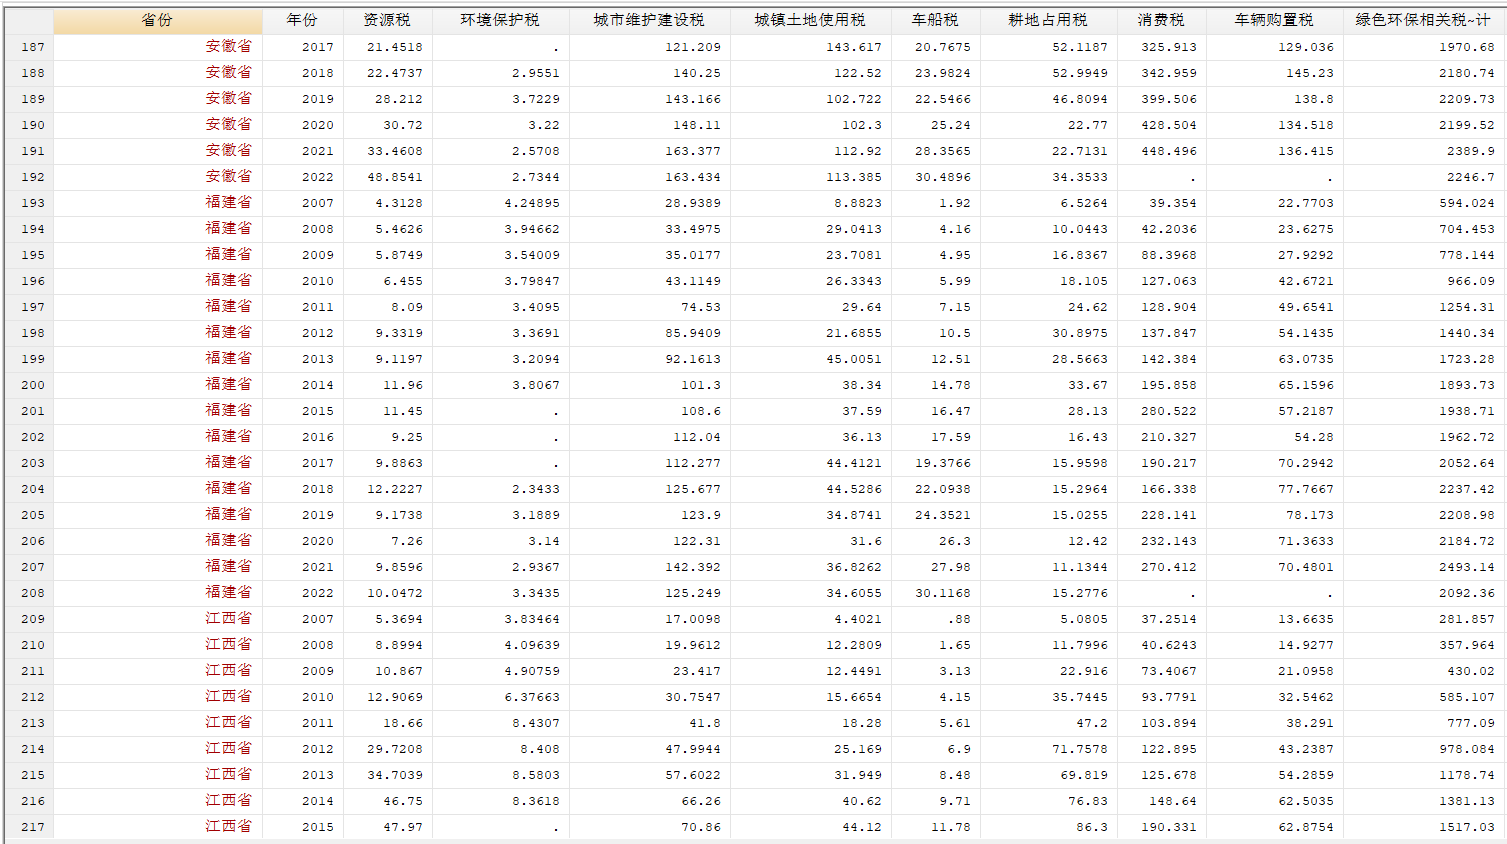The width and height of the screenshot is (1507, 844).
Task: Select row number 217
Action: point(32,827)
